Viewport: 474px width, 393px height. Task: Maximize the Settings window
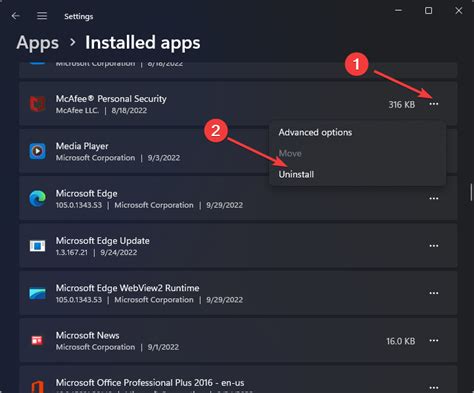click(x=428, y=11)
